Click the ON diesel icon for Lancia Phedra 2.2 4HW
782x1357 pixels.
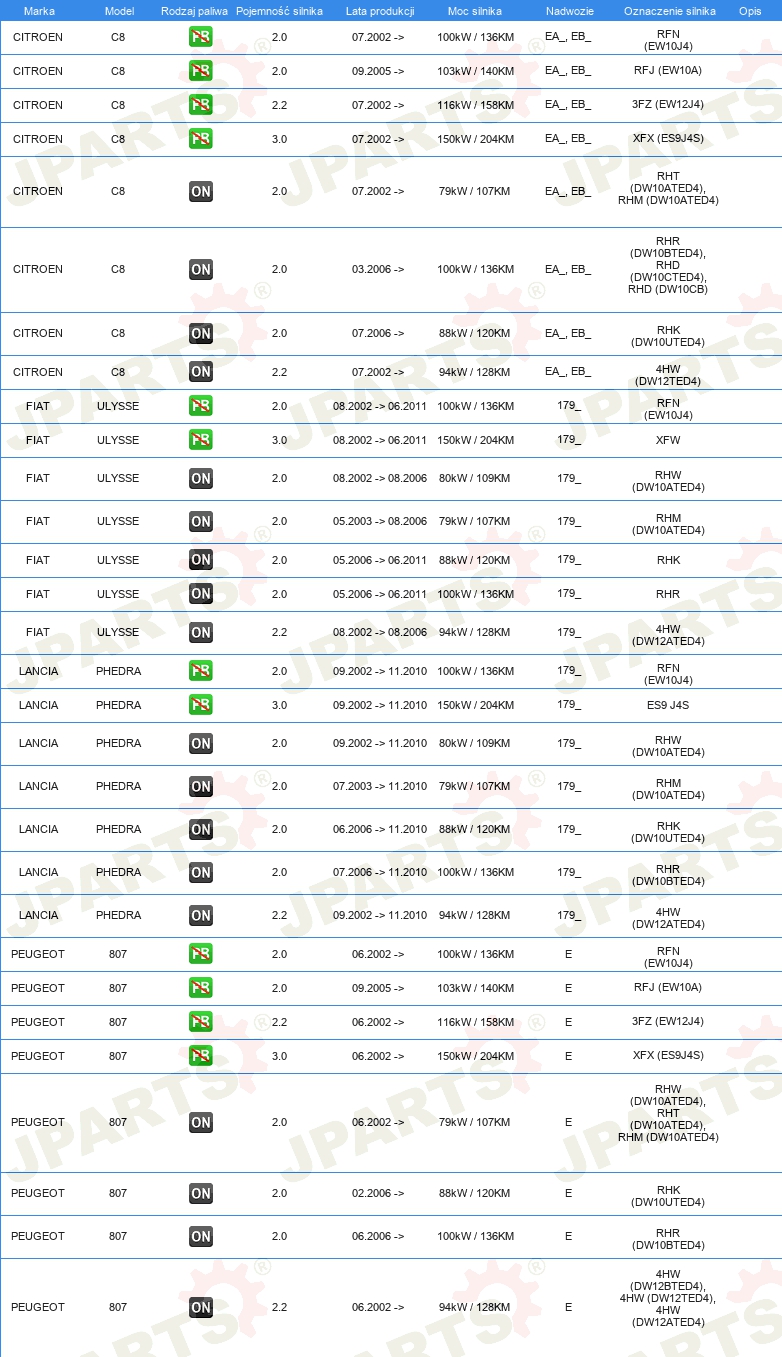(x=201, y=915)
